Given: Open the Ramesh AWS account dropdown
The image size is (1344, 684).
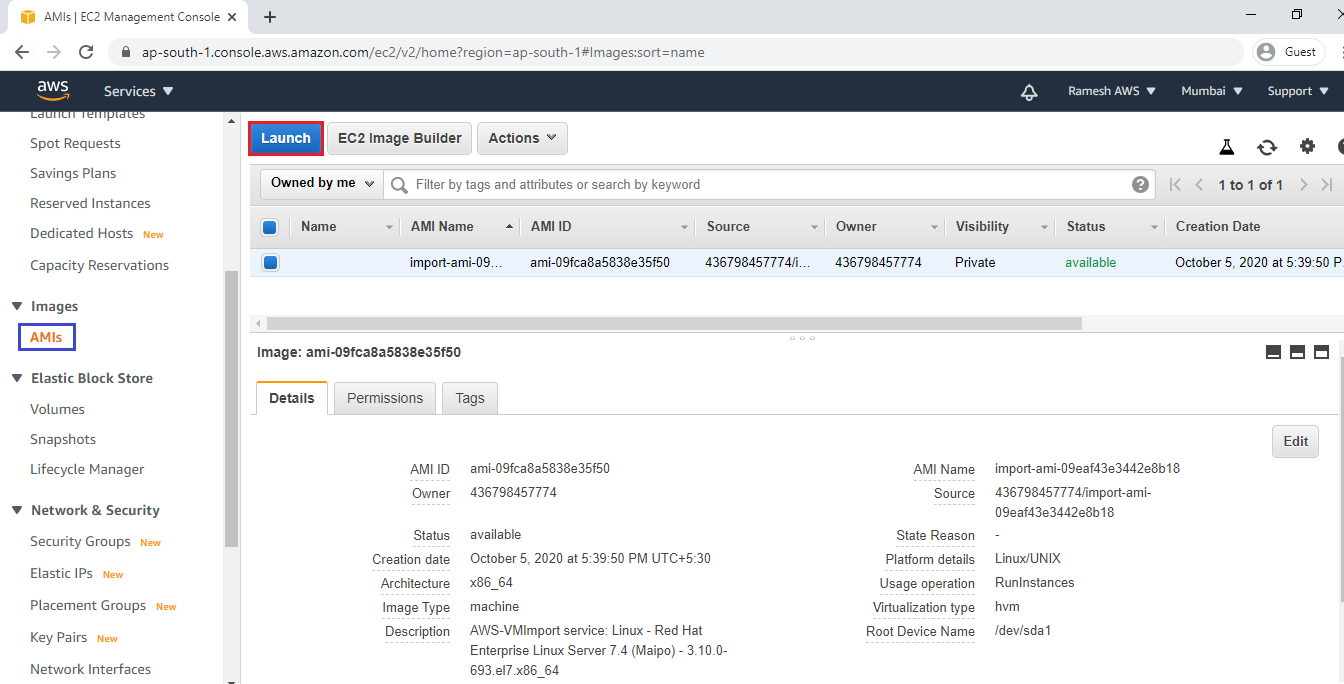Looking at the screenshot, I should pos(1112,91).
